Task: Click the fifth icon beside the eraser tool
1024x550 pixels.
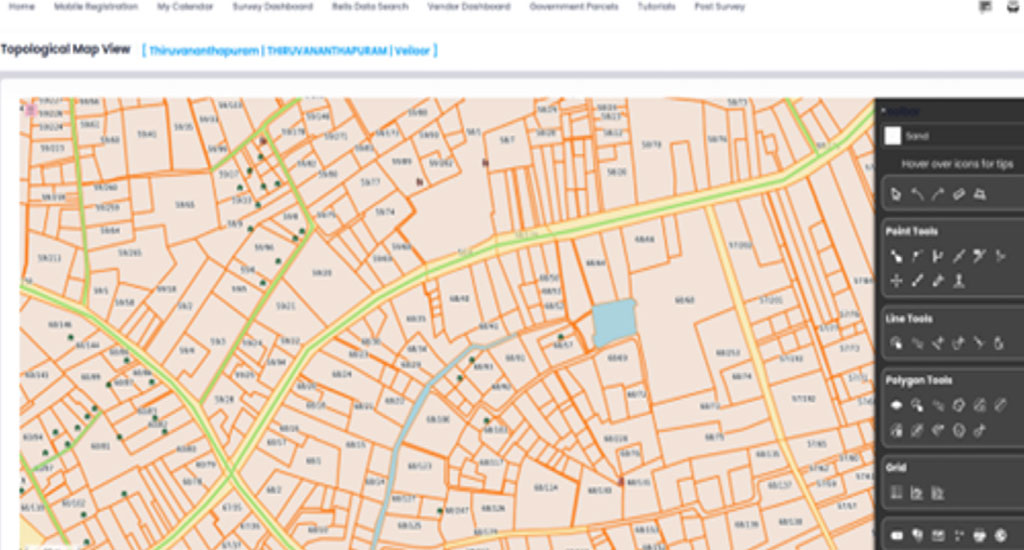Action: pos(980,194)
